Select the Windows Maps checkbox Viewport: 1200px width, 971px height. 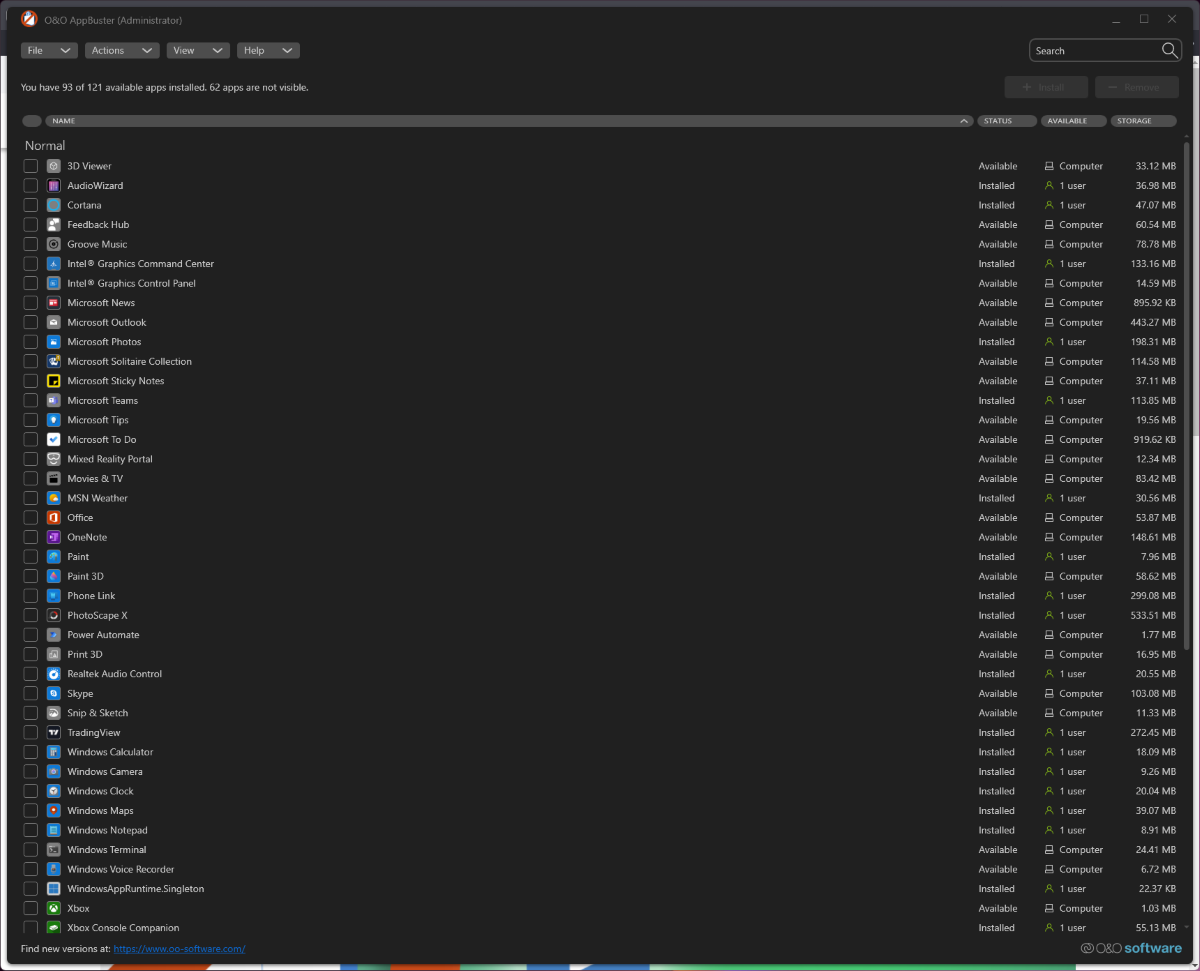click(31, 811)
